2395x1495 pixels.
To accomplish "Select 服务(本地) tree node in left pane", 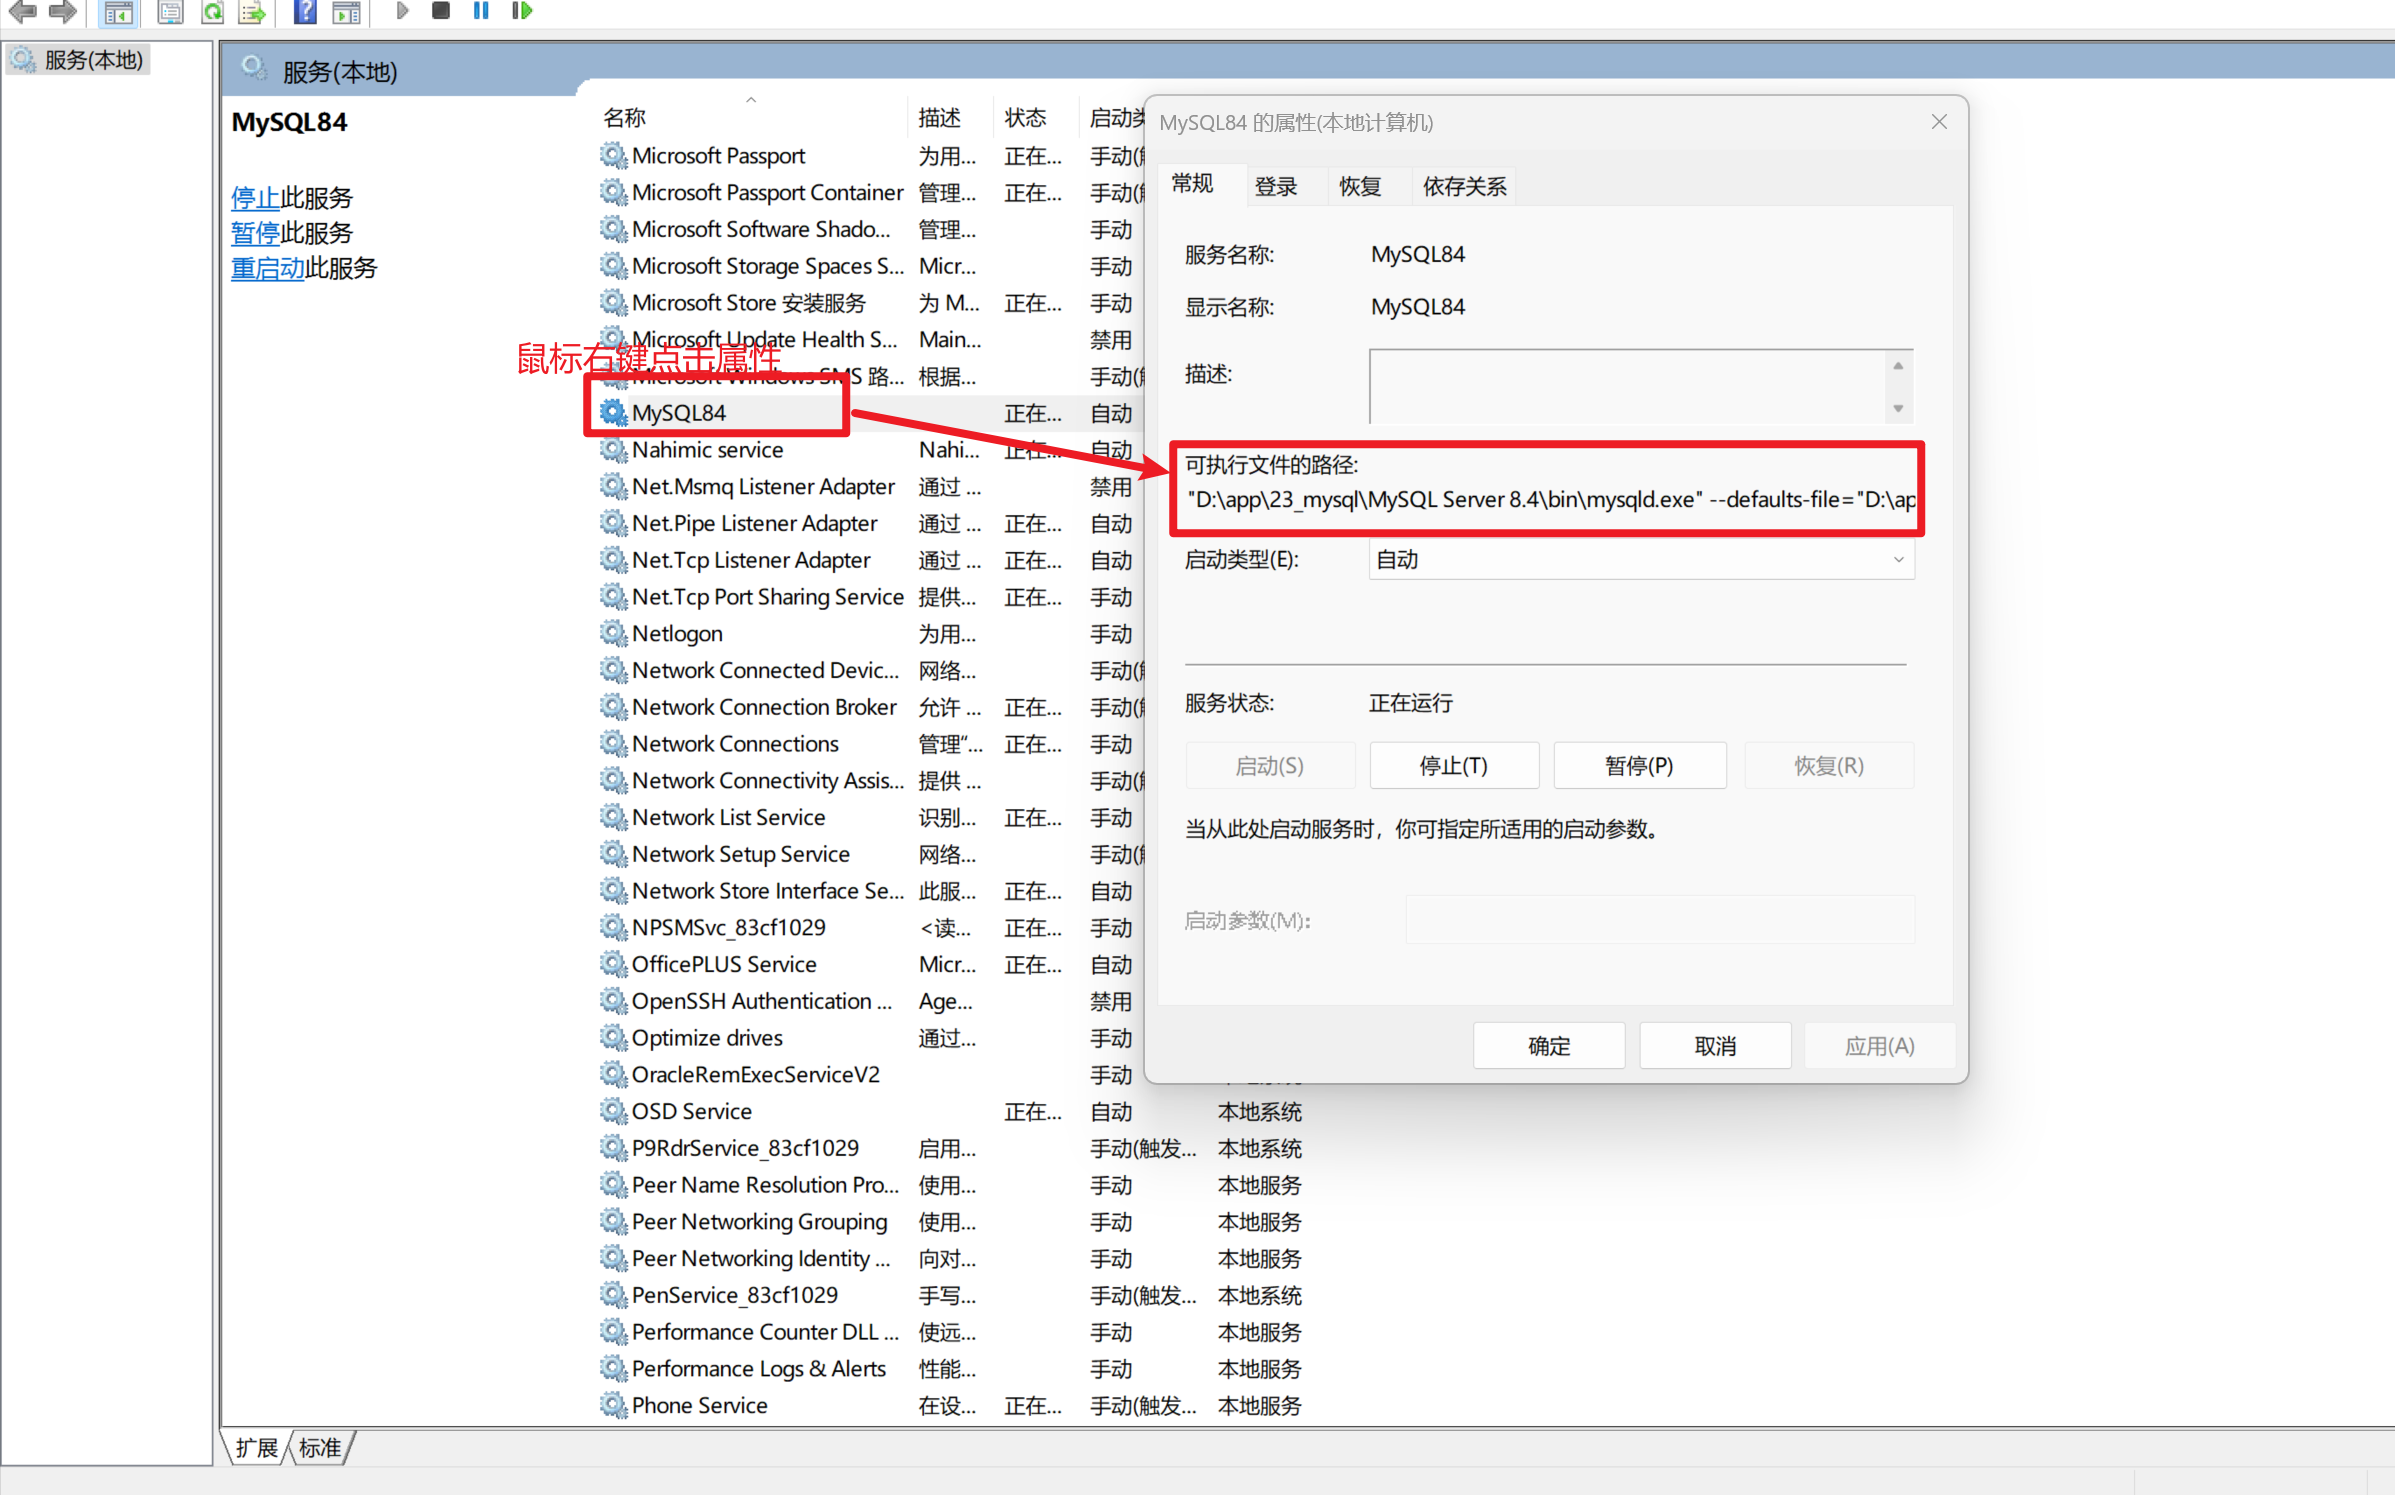I will [93, 60].
